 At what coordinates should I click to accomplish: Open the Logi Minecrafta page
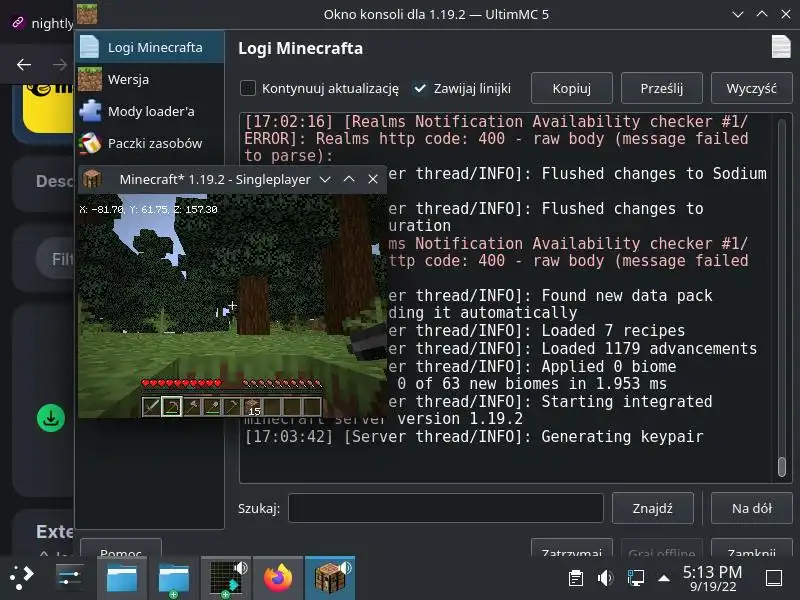150,47
